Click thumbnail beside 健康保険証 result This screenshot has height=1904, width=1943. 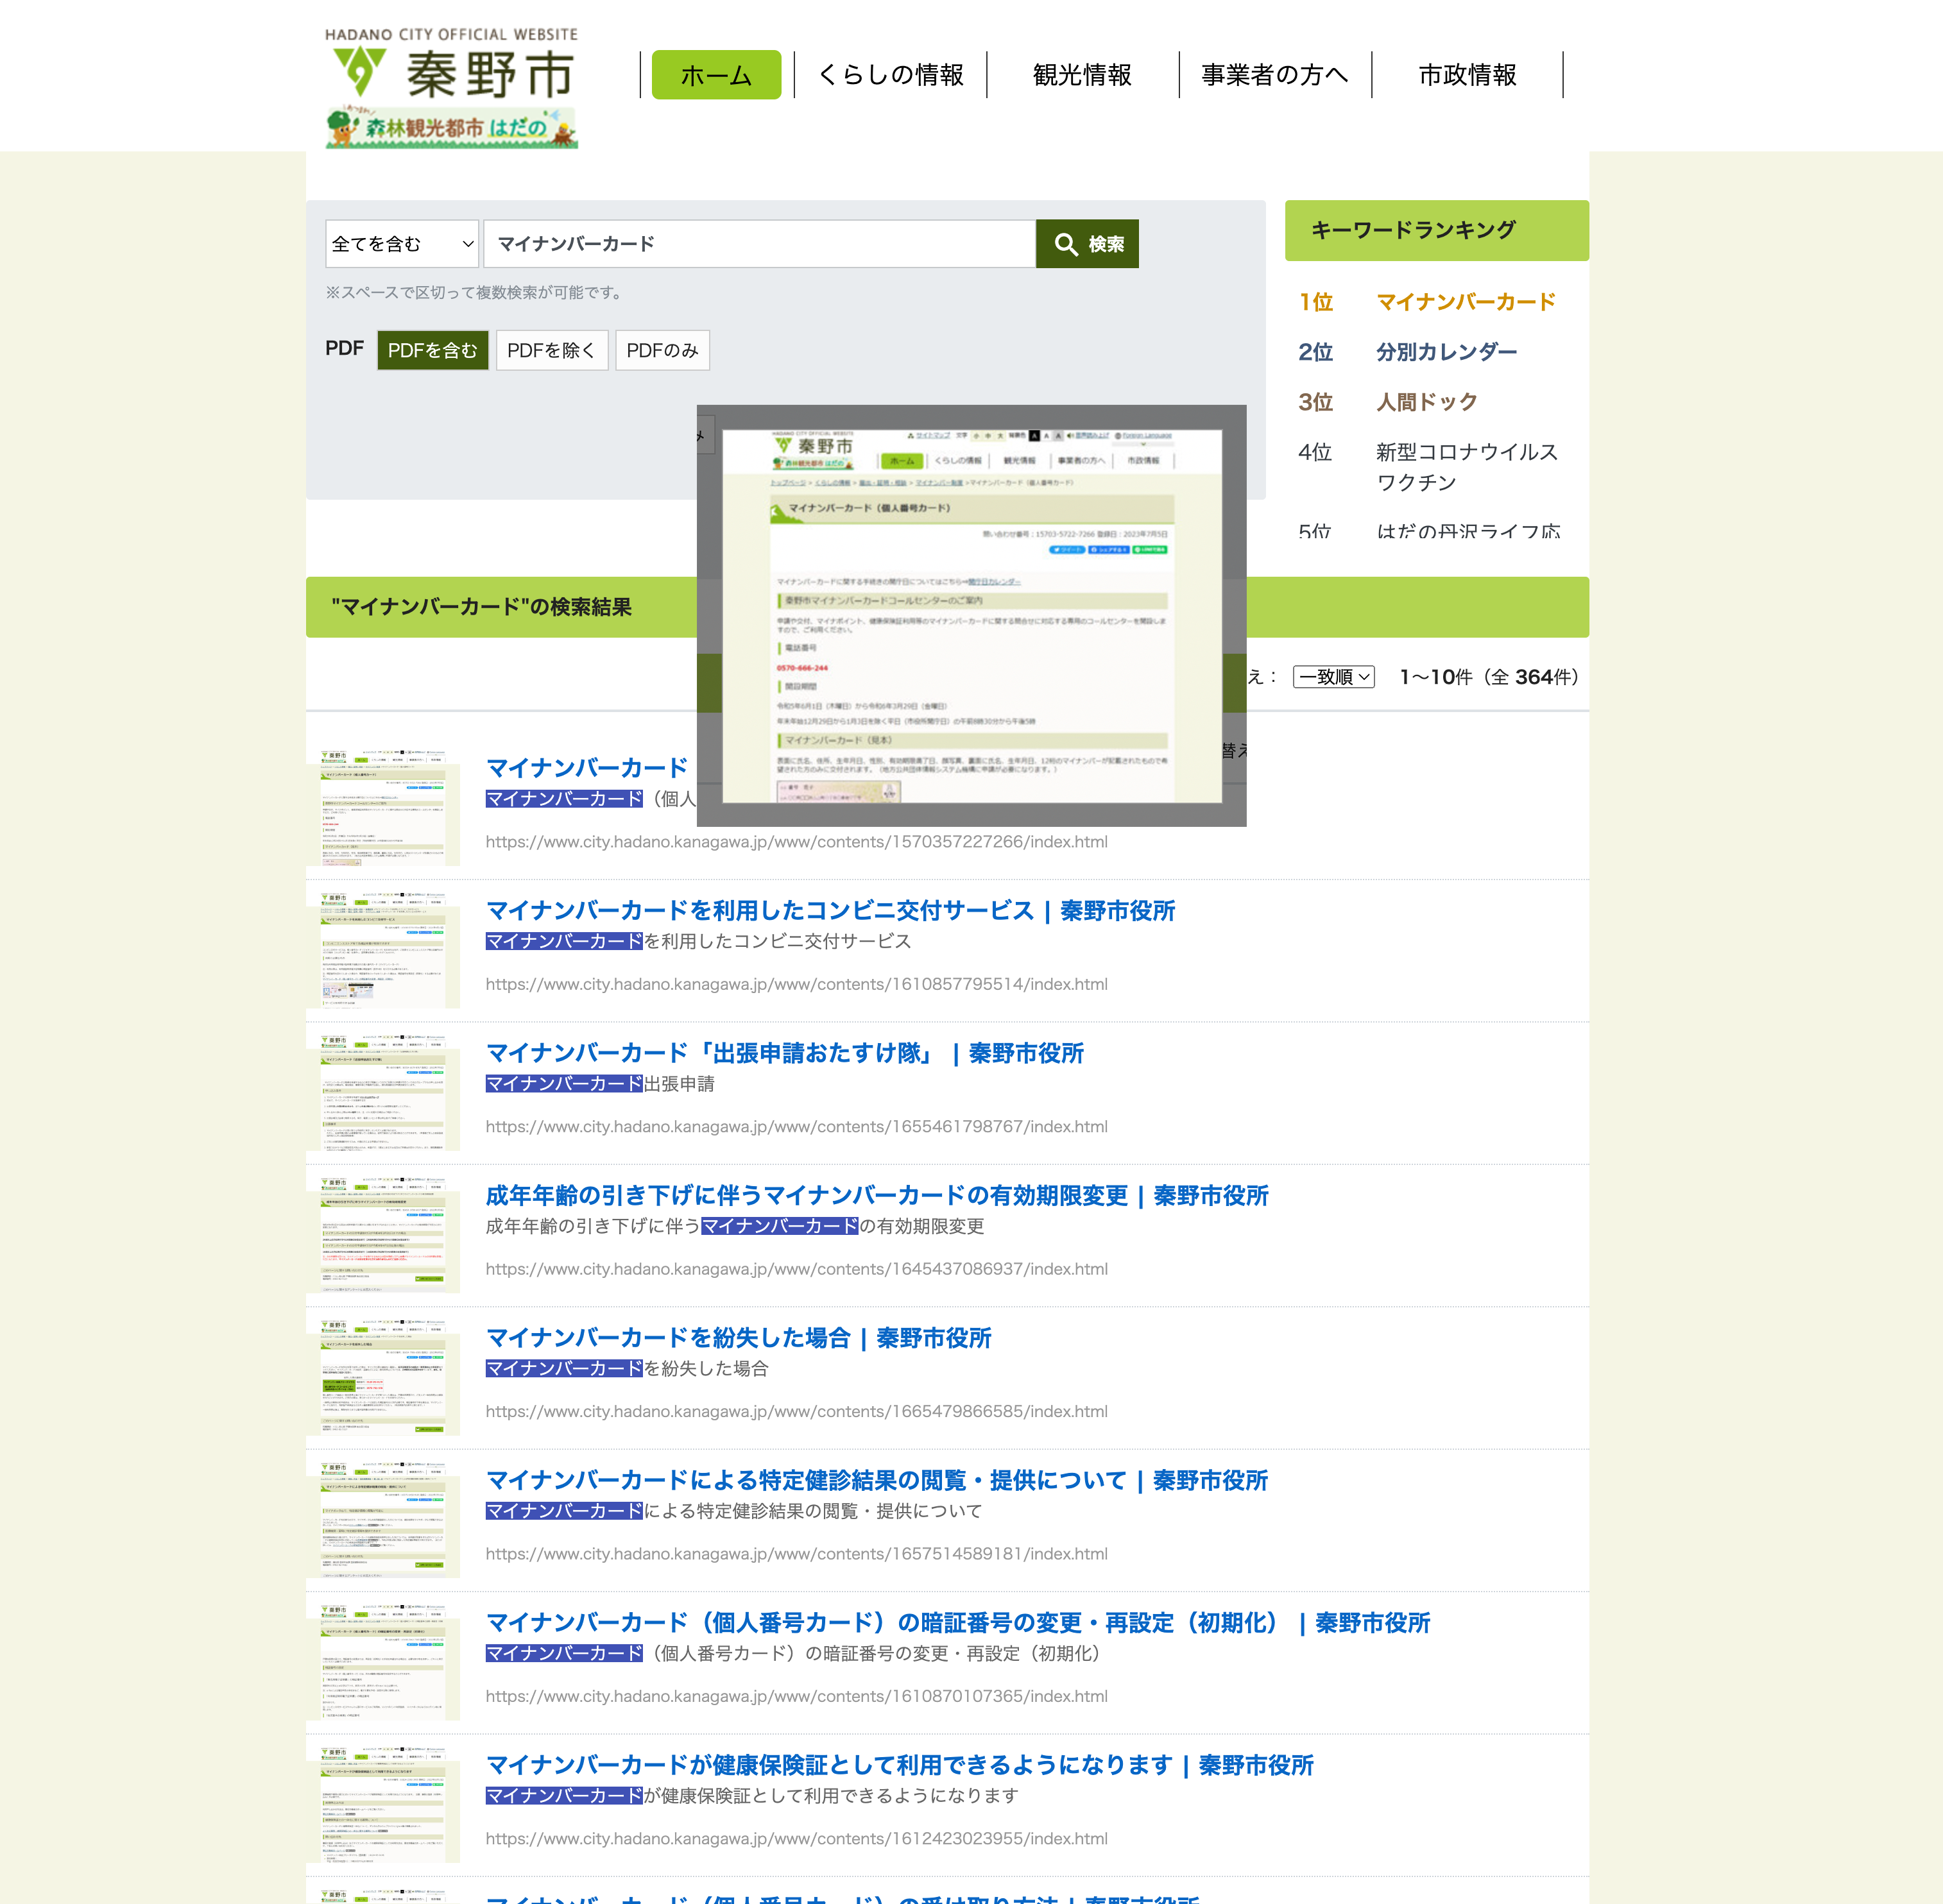pos(383,1806)
